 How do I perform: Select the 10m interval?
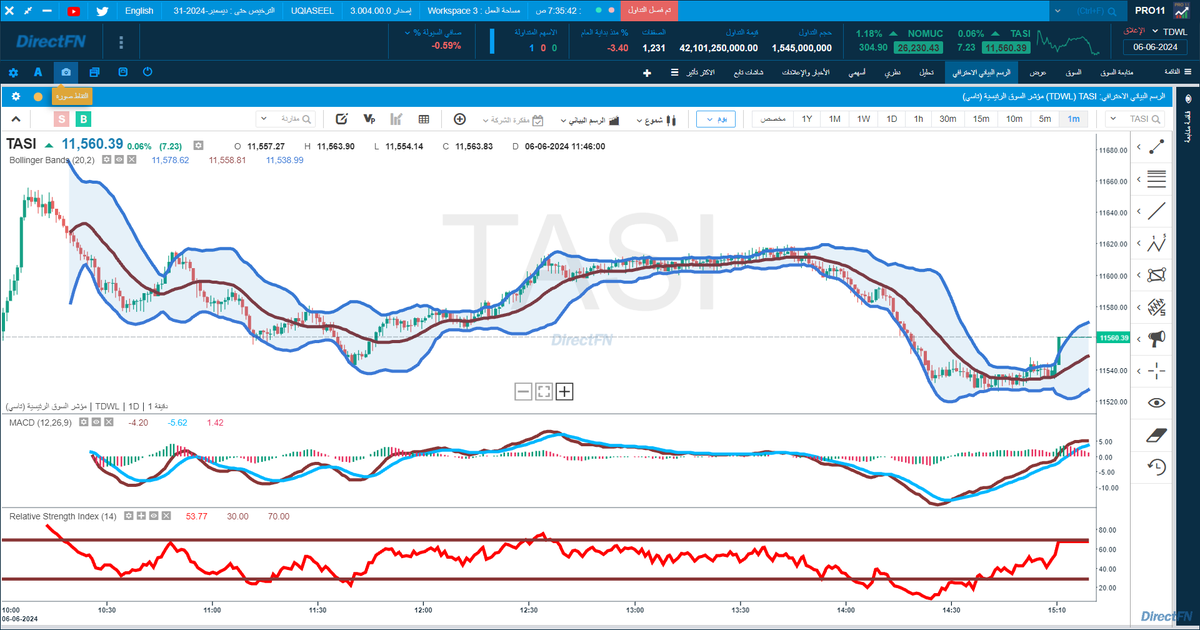[1014, 119]
